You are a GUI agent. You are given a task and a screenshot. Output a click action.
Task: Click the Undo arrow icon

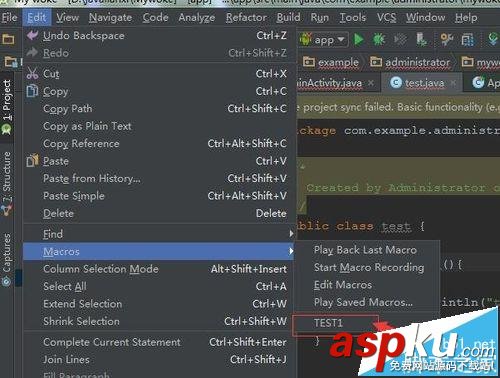tap(32, 35)
